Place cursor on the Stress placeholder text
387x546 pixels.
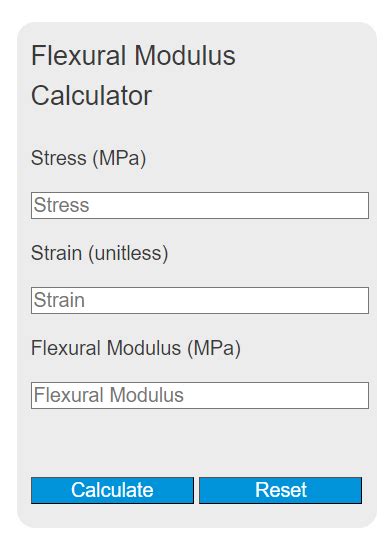[x=61, y=205]
